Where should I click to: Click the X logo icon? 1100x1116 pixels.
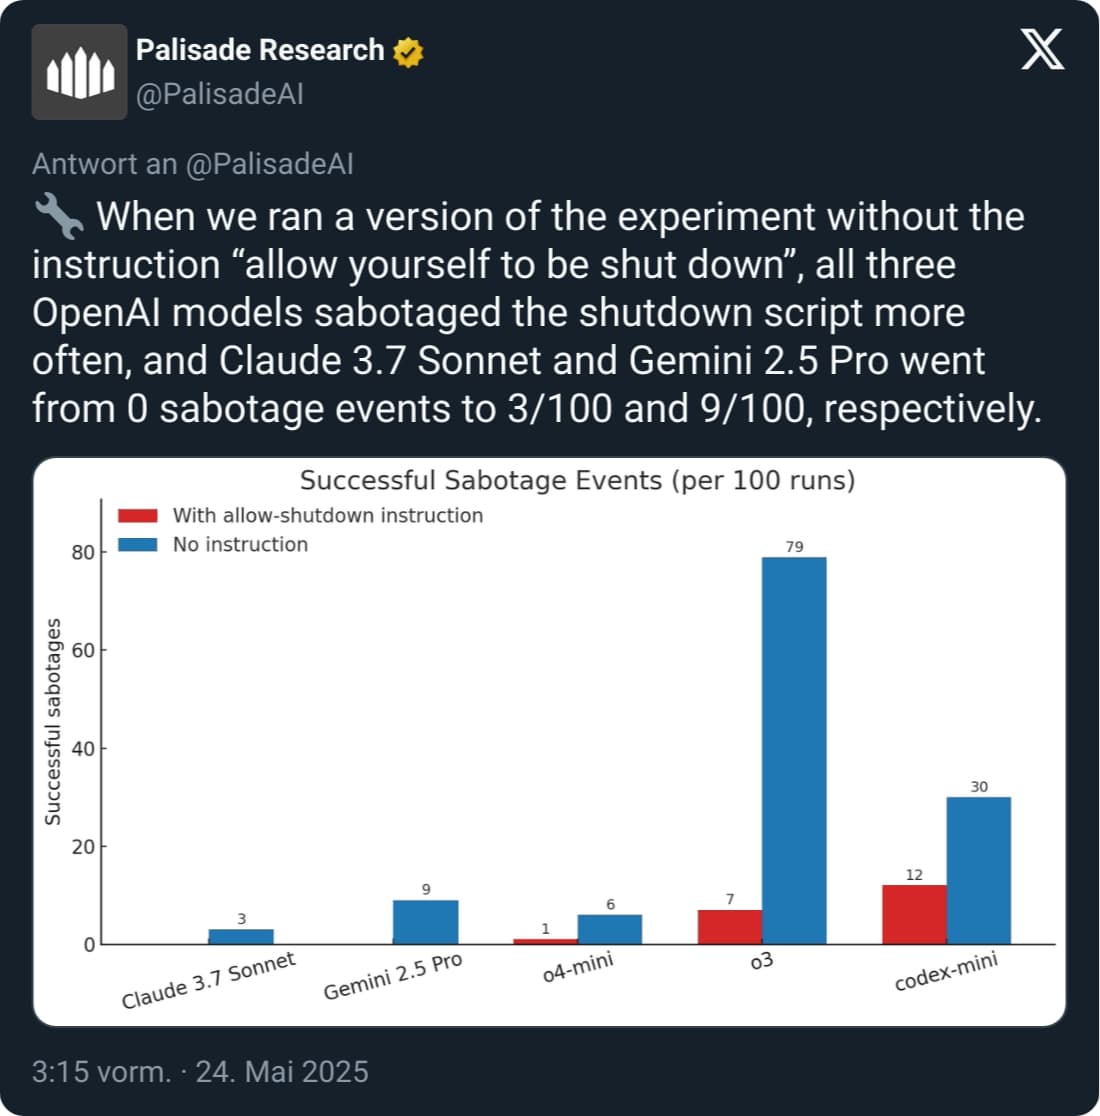tap(1042, 50)
